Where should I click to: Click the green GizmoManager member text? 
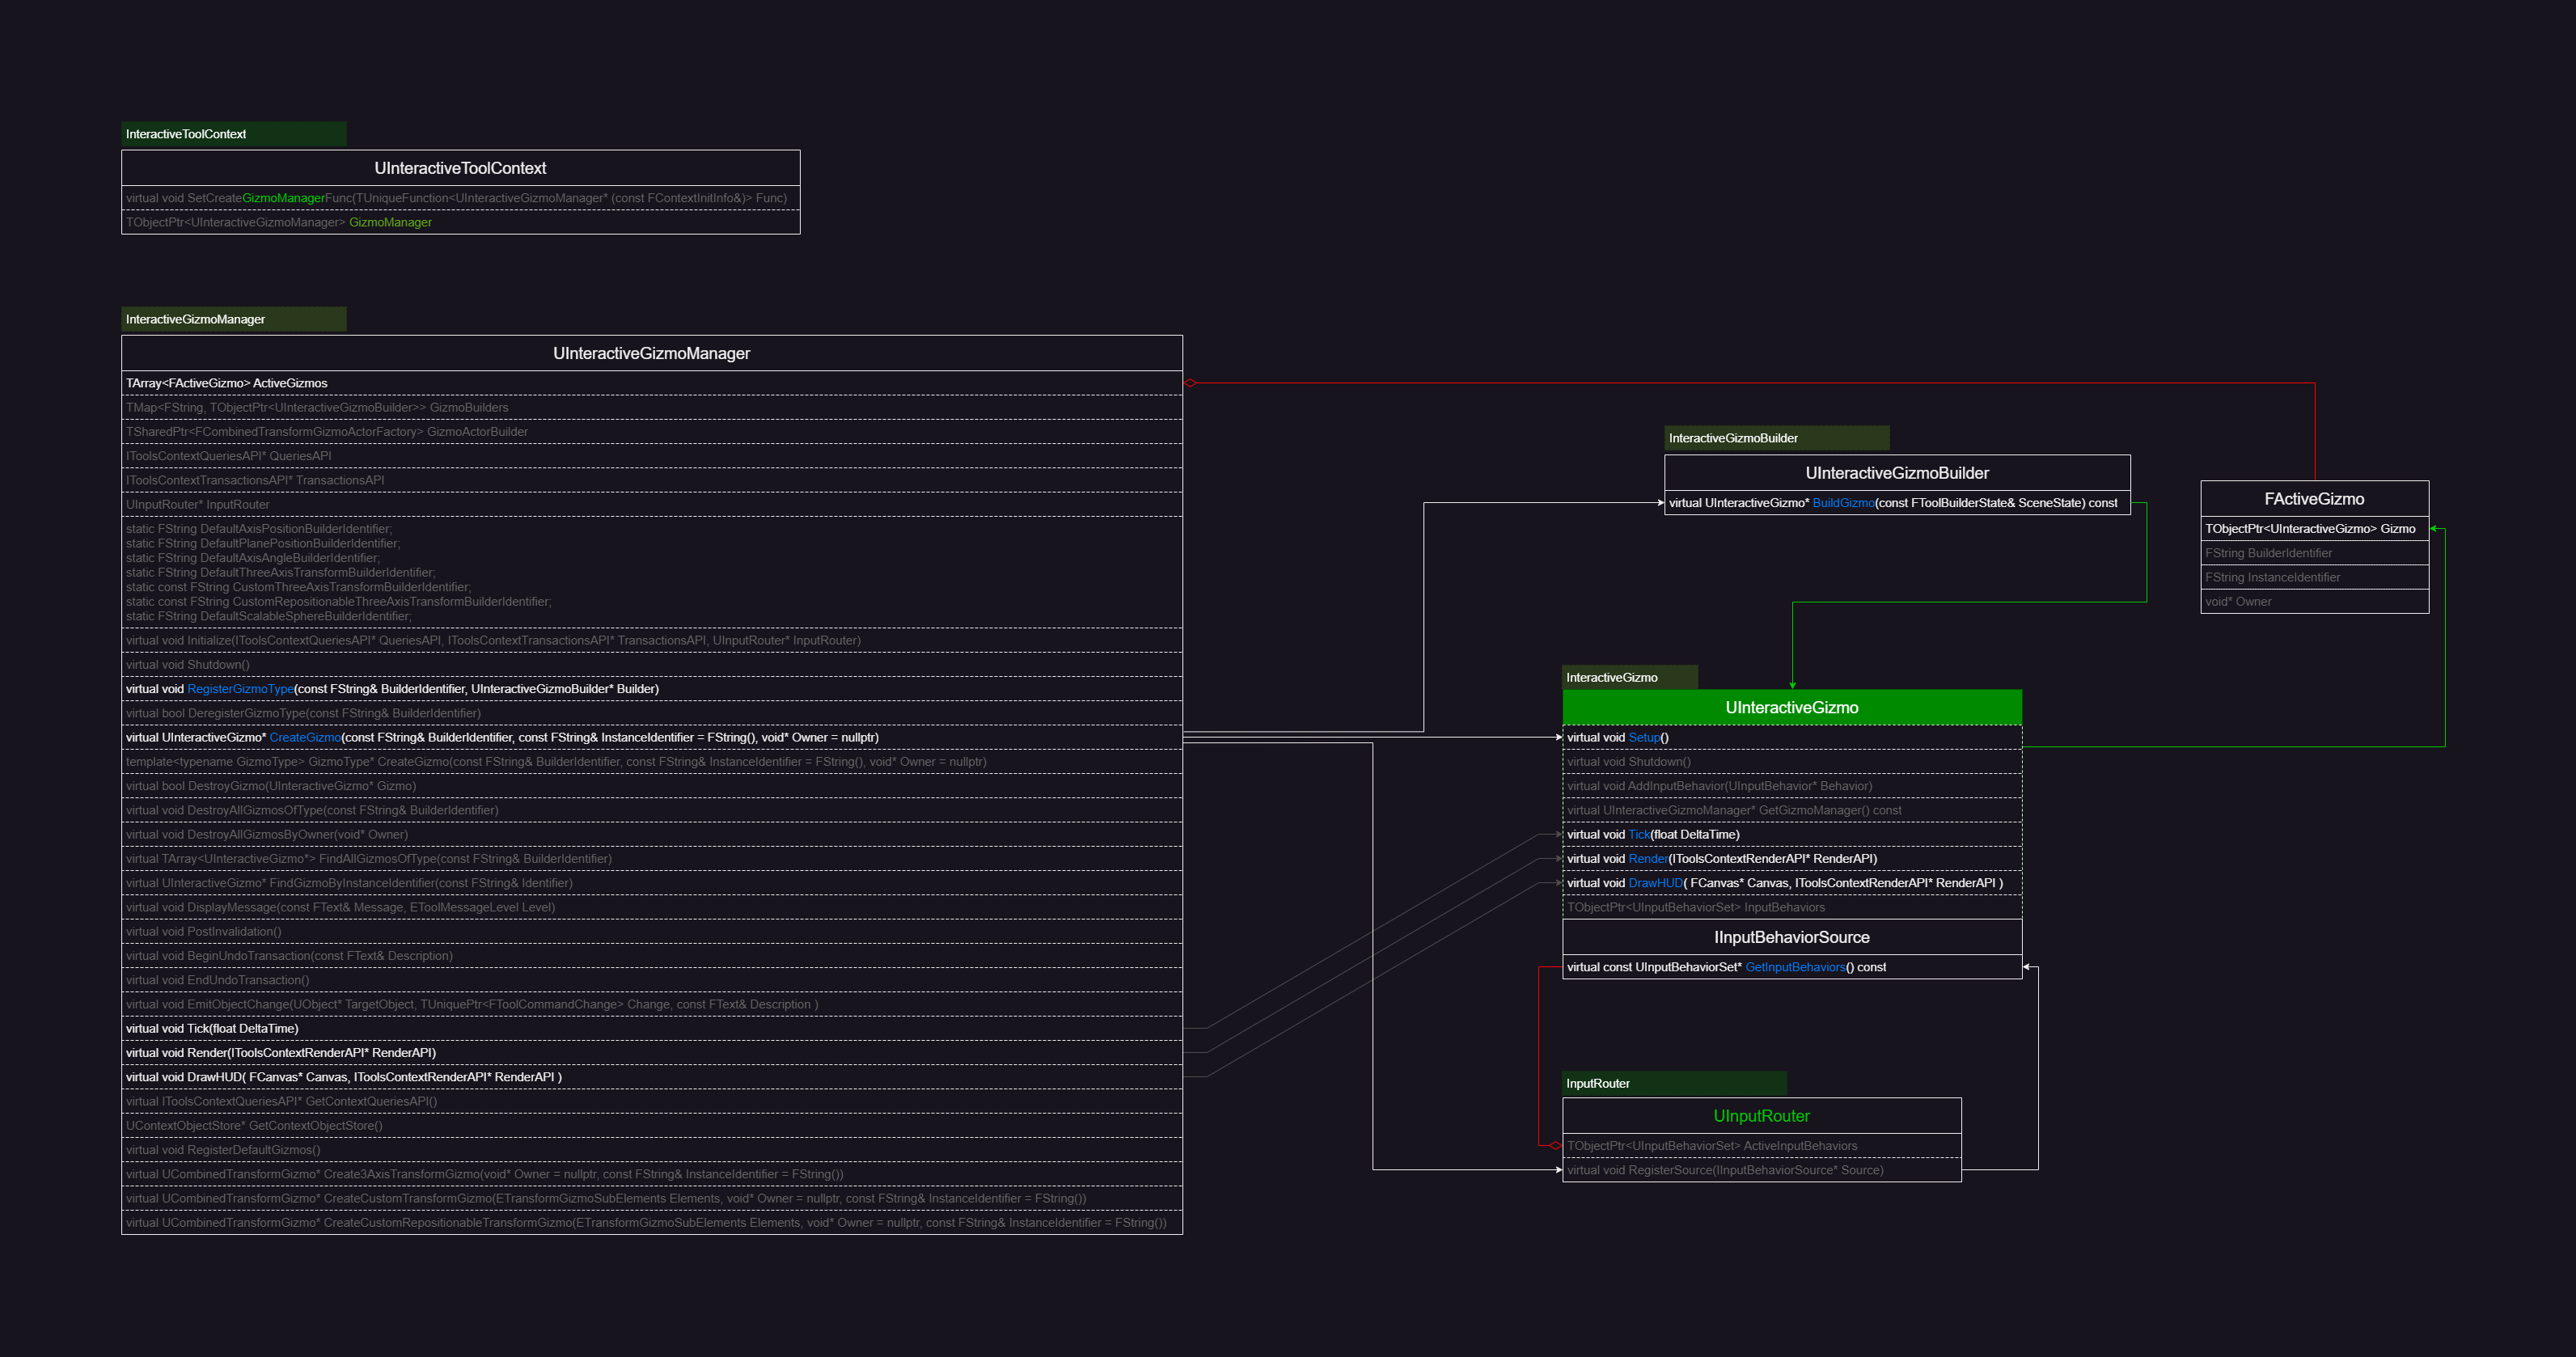[x=390, y=222]
